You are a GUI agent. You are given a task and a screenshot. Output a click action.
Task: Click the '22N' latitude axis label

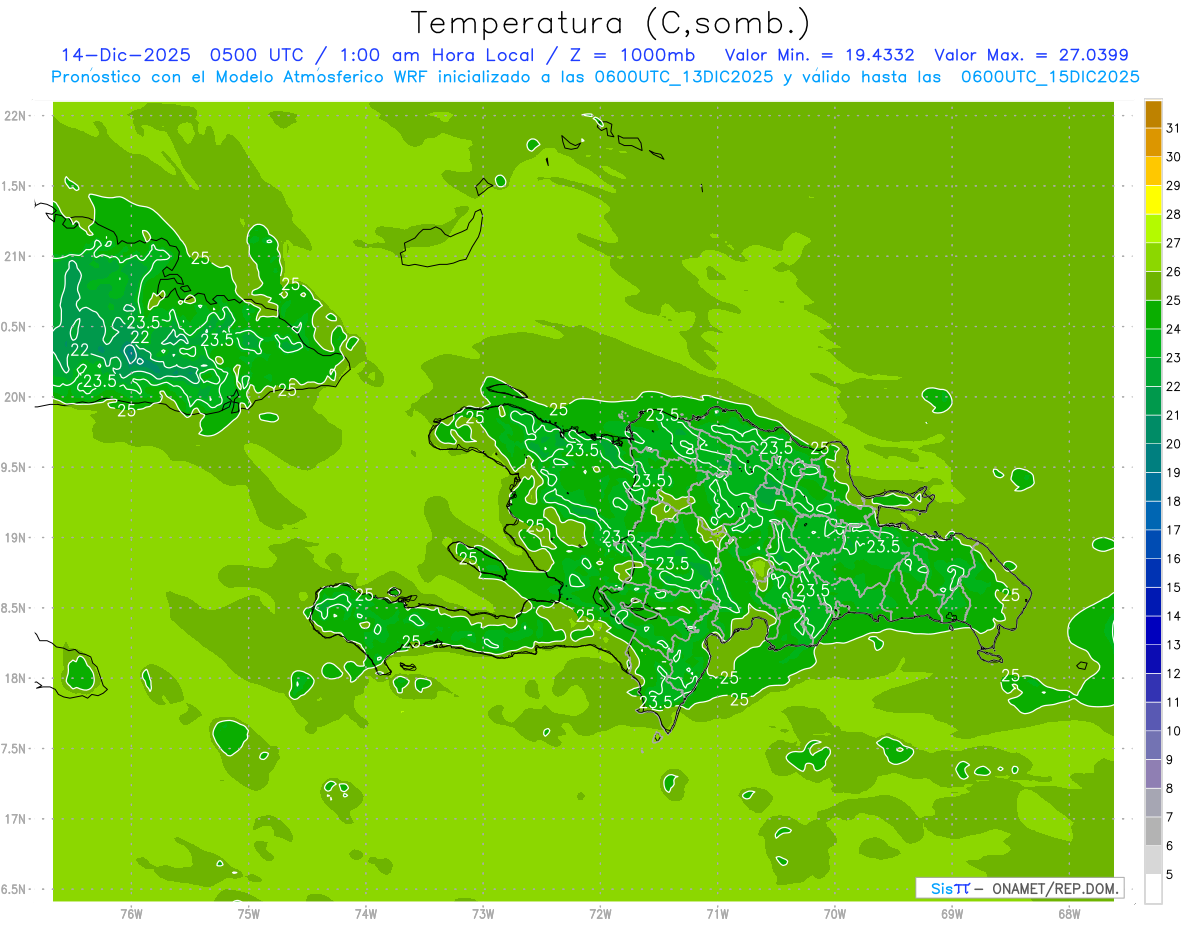[x=15, y=115]
